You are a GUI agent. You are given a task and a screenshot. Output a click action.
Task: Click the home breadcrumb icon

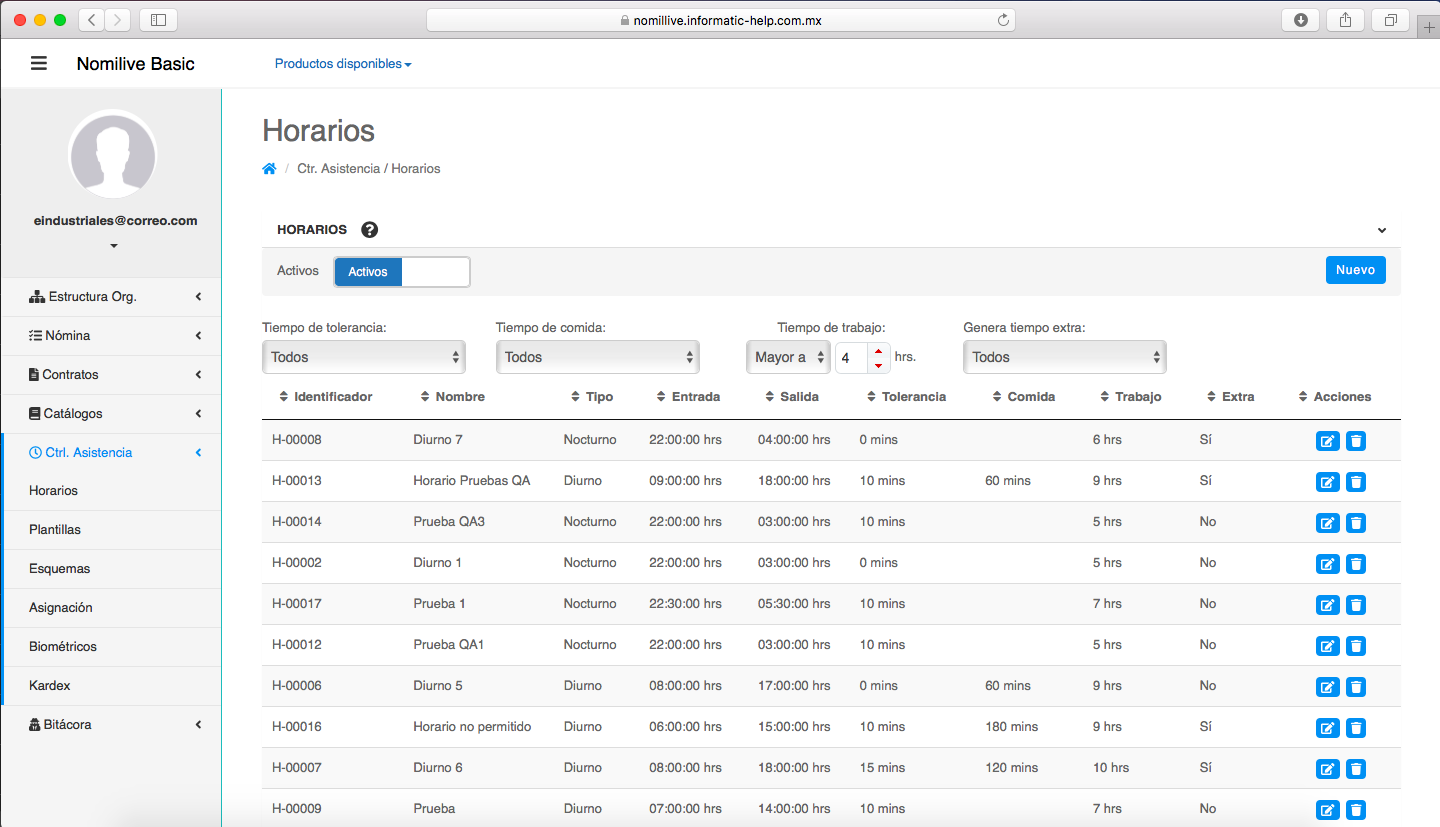click(269, 169)
